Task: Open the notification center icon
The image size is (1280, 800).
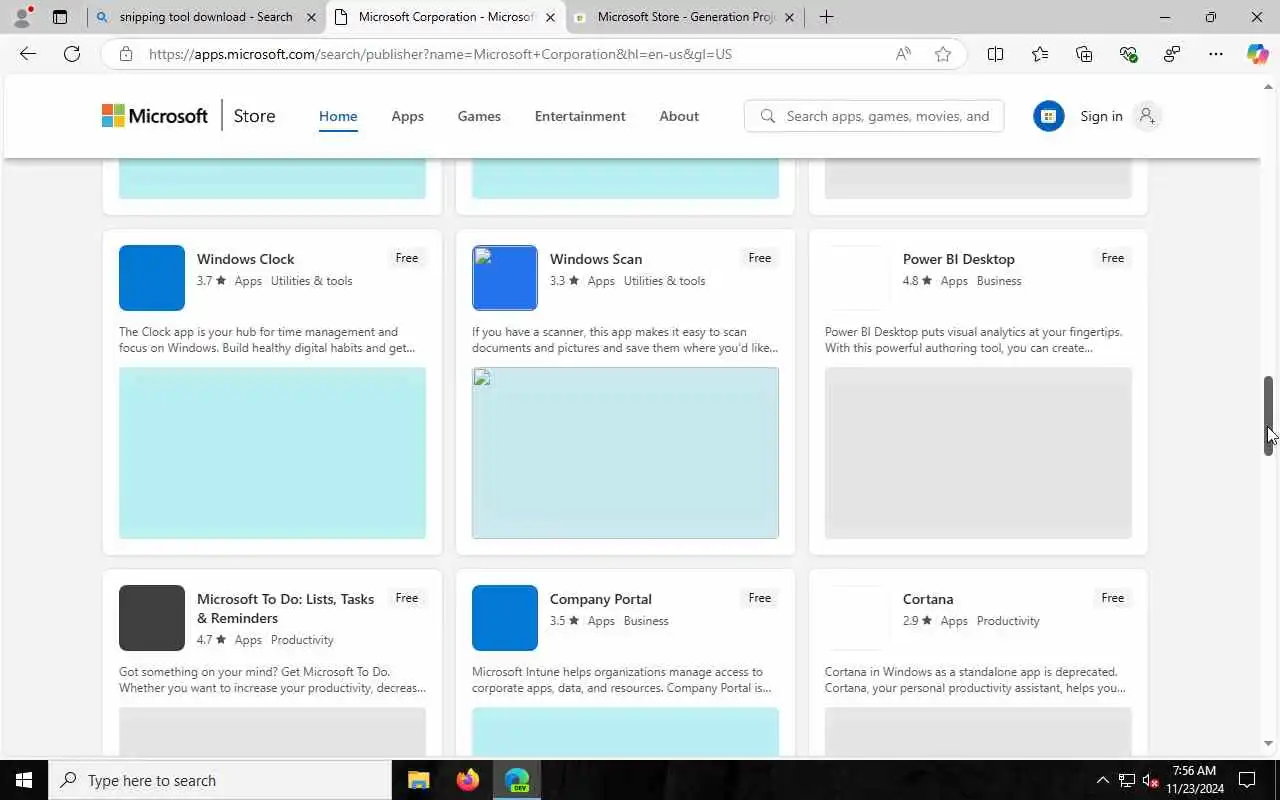Action: pos(1247,780)
